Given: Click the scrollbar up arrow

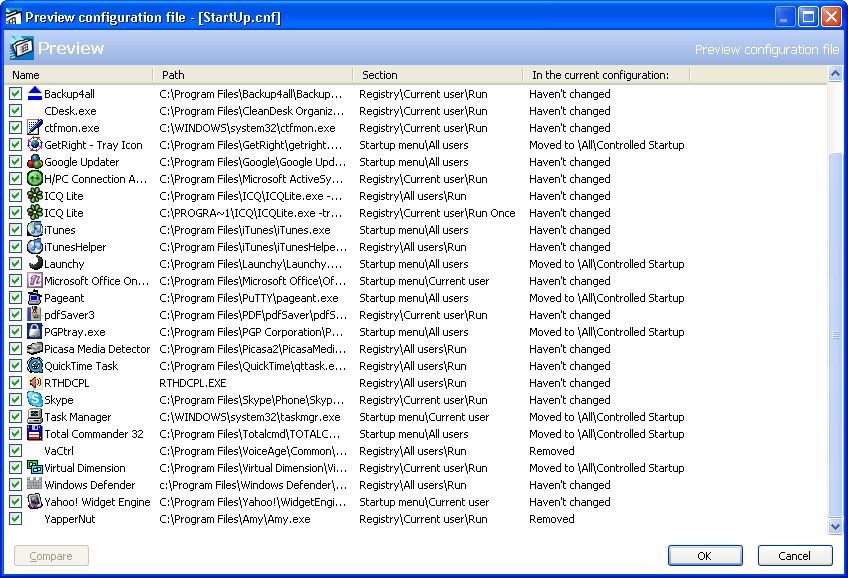Looking at the screenshot, I should click(835, 74).
